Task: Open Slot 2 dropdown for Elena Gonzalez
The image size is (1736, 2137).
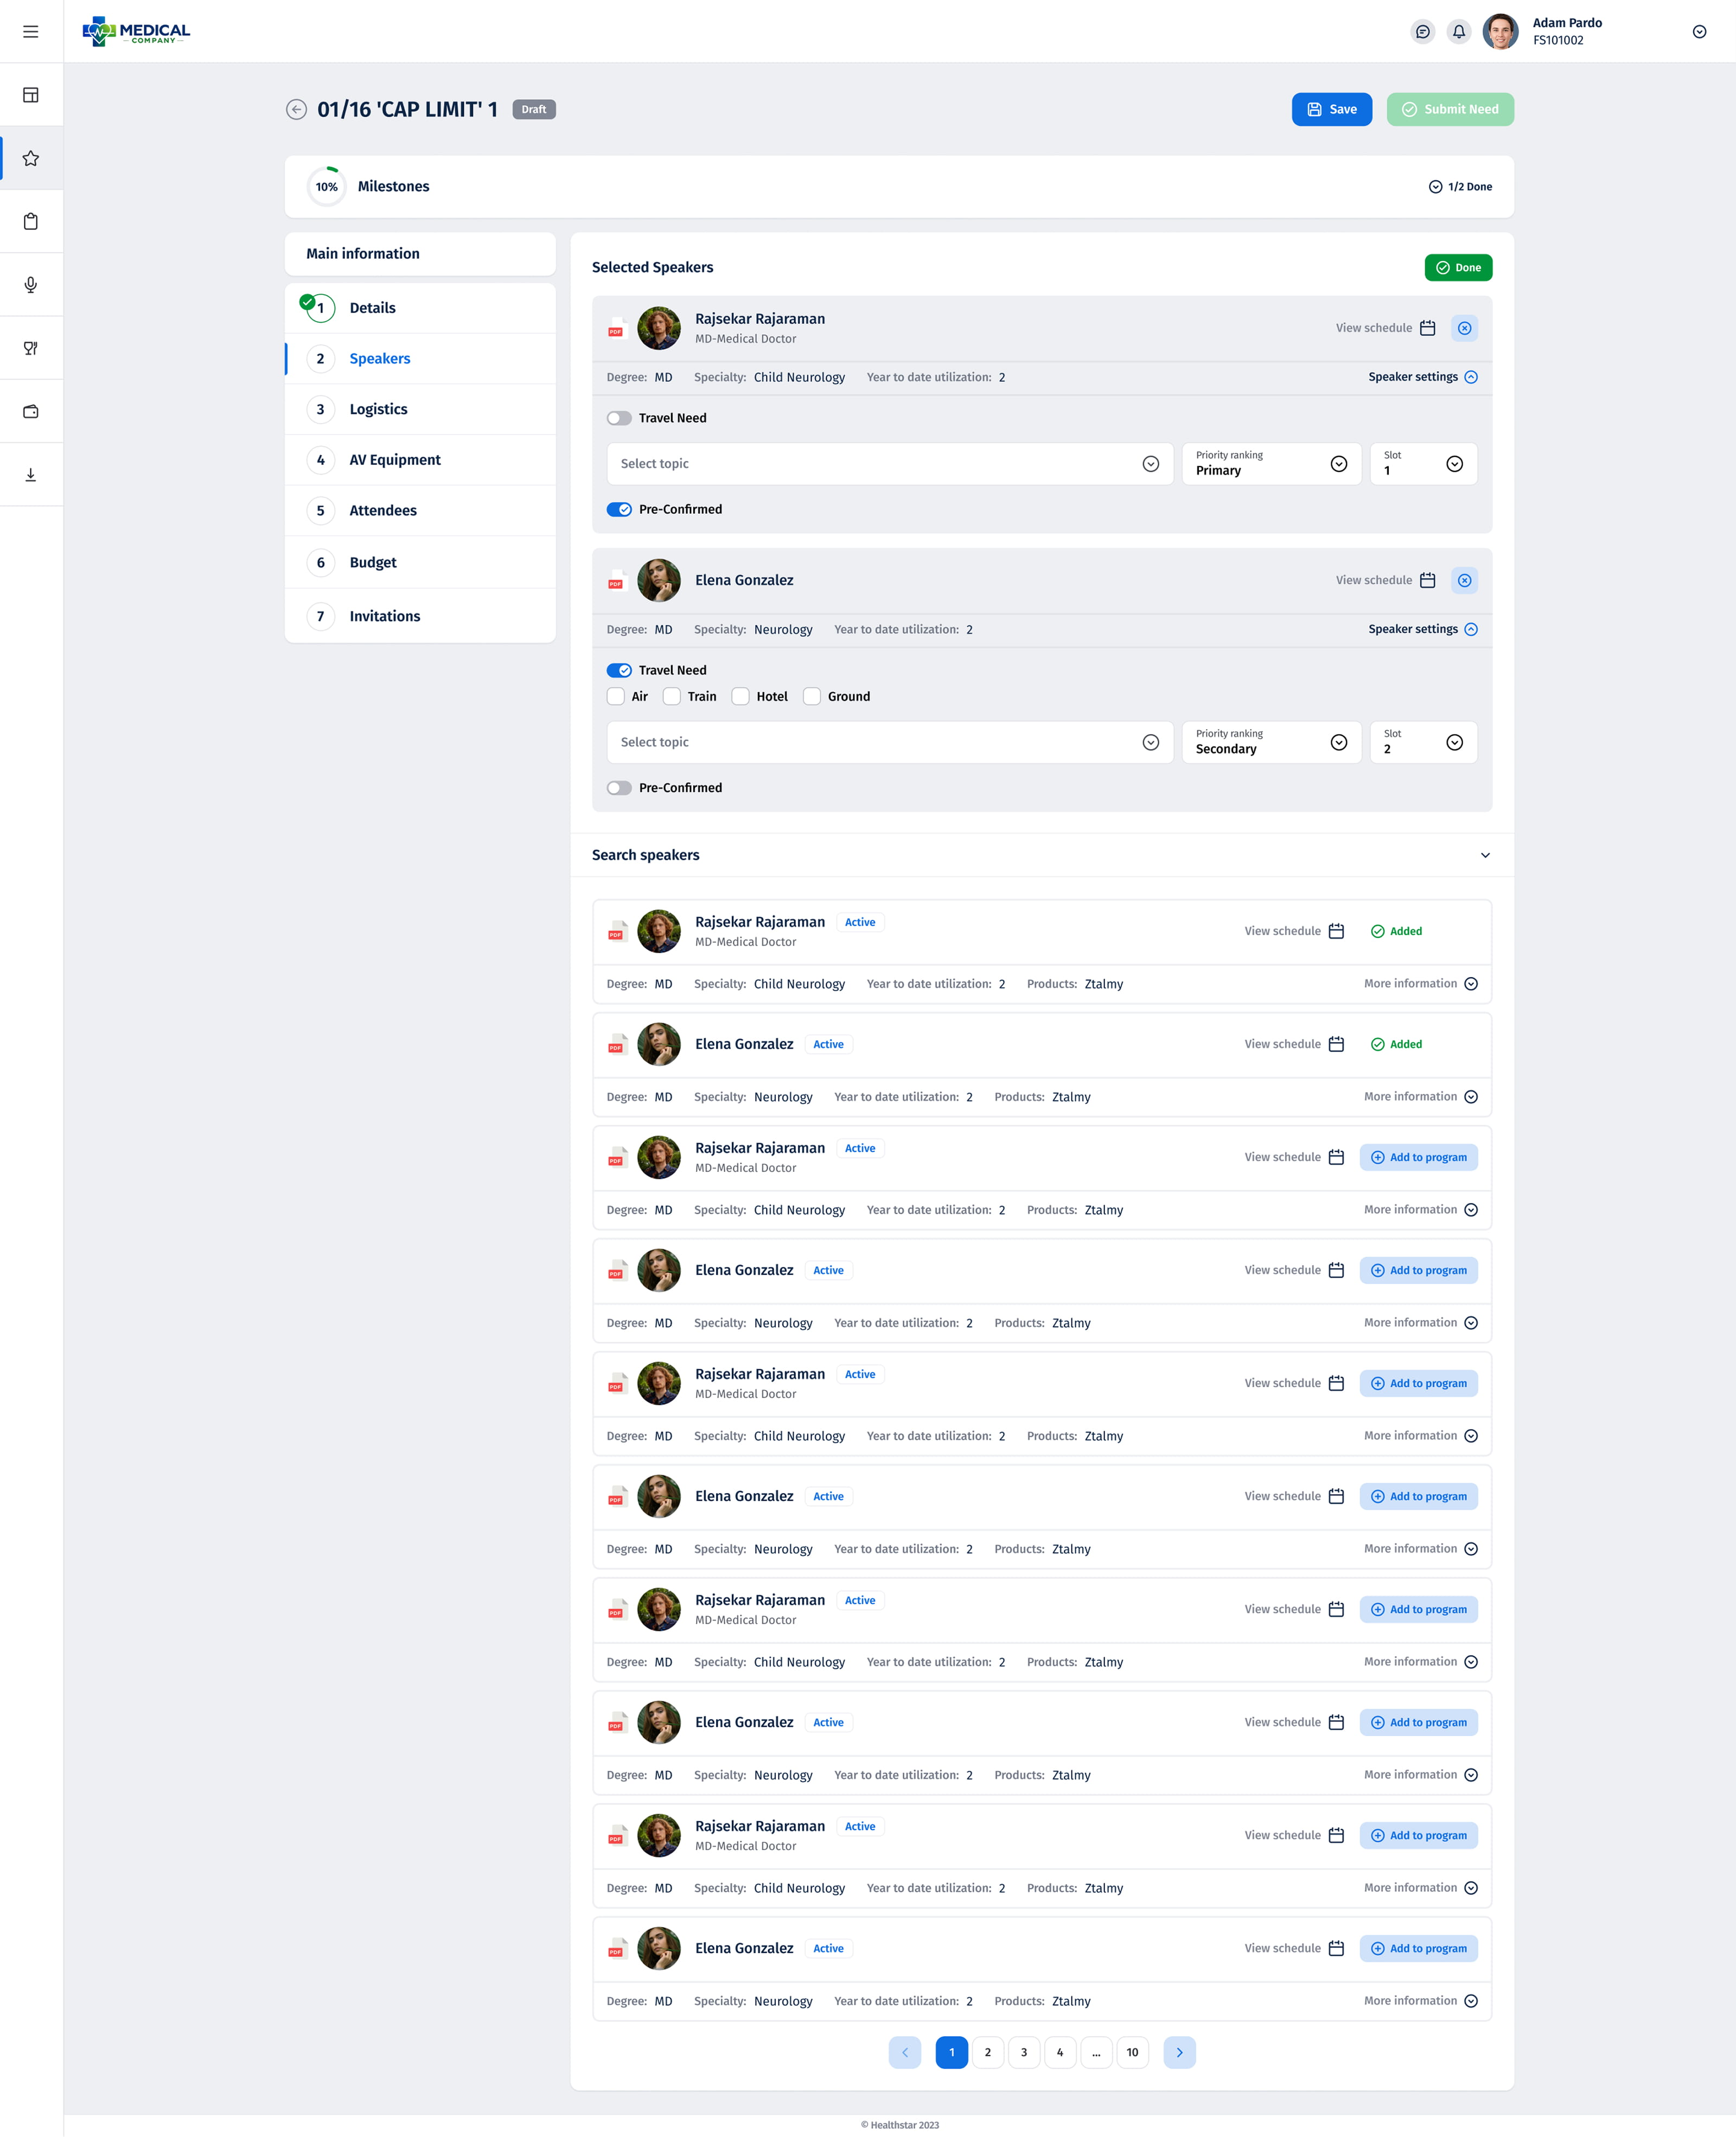Action: (1423, 742)
